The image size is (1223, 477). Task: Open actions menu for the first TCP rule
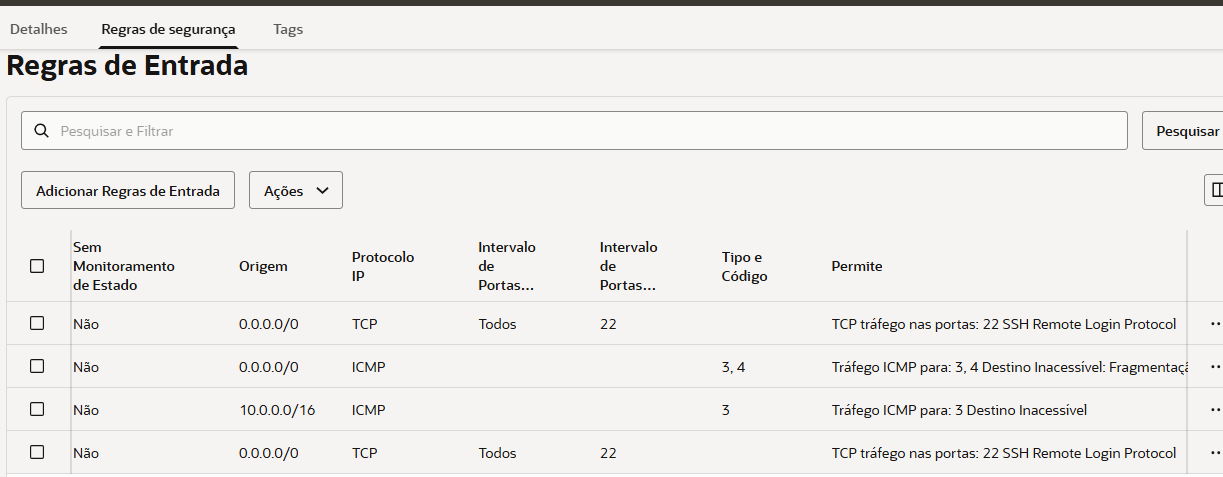1215,324
